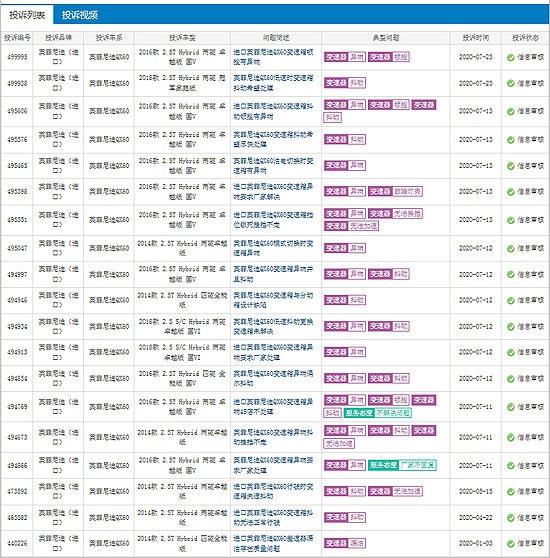Click green check icon in row 494854
550x558 pixels.
511,379
